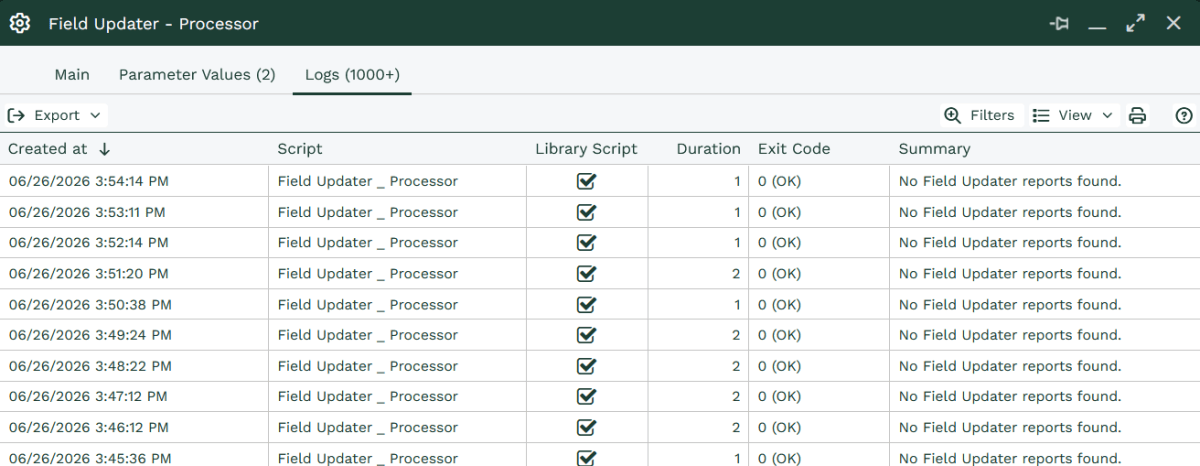This screenshot has width=1200, height=466.
Task: Select the log dated 06/26/2026 3:54:14 PM
Action: click(88, 182)
